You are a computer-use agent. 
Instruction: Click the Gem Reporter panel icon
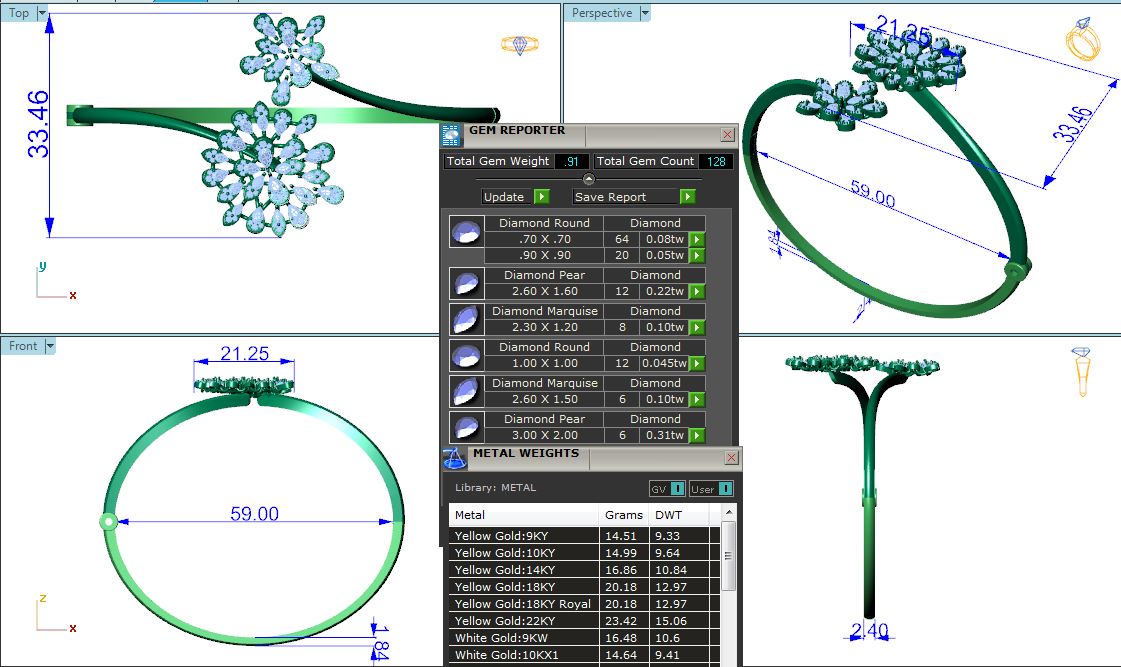[452, 136]
